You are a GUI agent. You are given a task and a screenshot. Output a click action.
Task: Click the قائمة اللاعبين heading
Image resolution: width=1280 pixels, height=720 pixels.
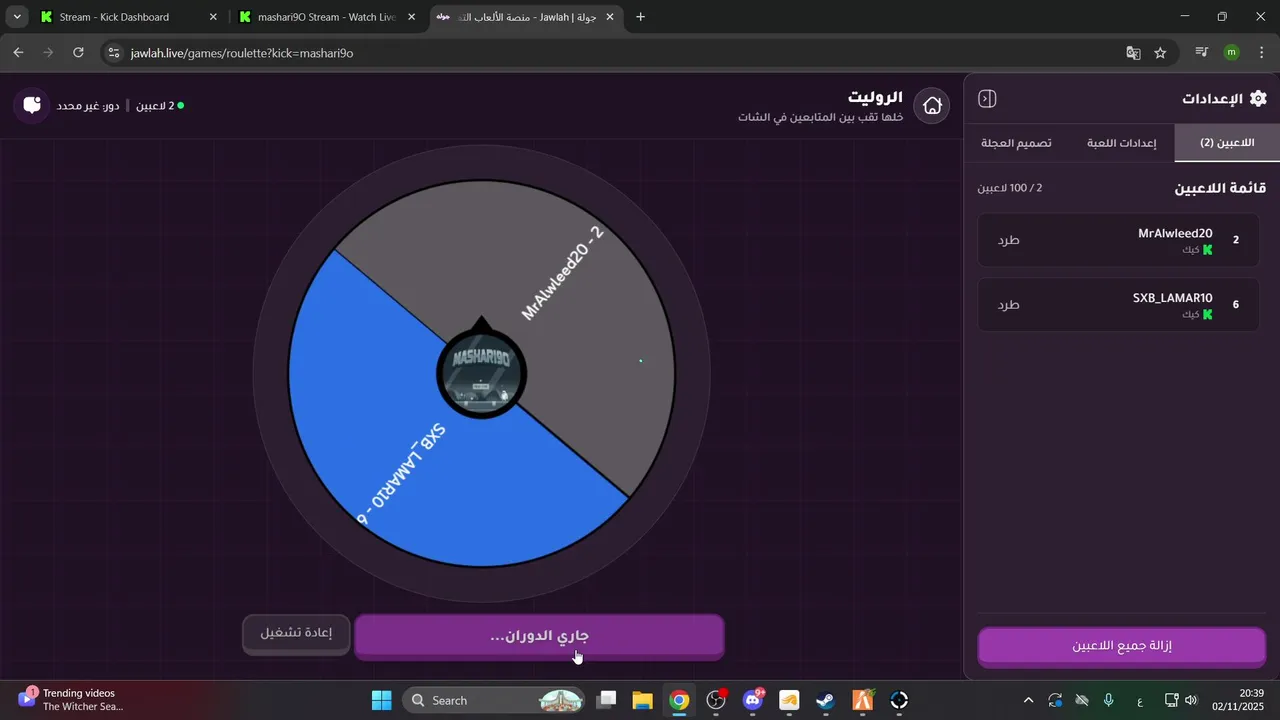click(x=1220, y=188)
